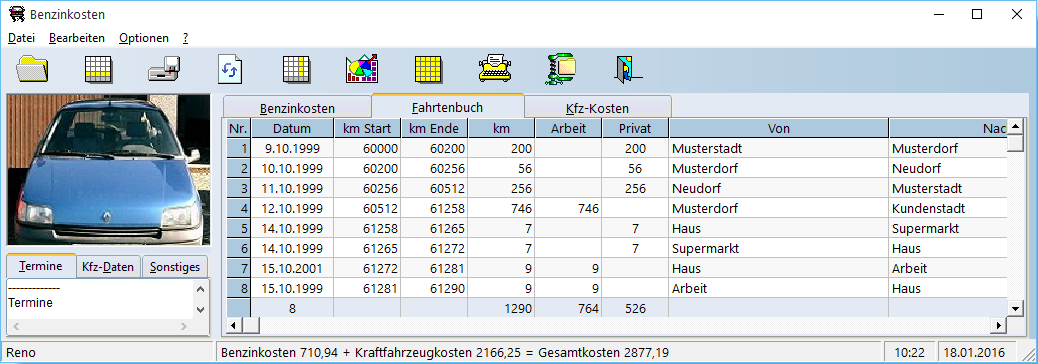
Task: Switch to the Kfz-Kosten tab
Action: coord(597,108)
